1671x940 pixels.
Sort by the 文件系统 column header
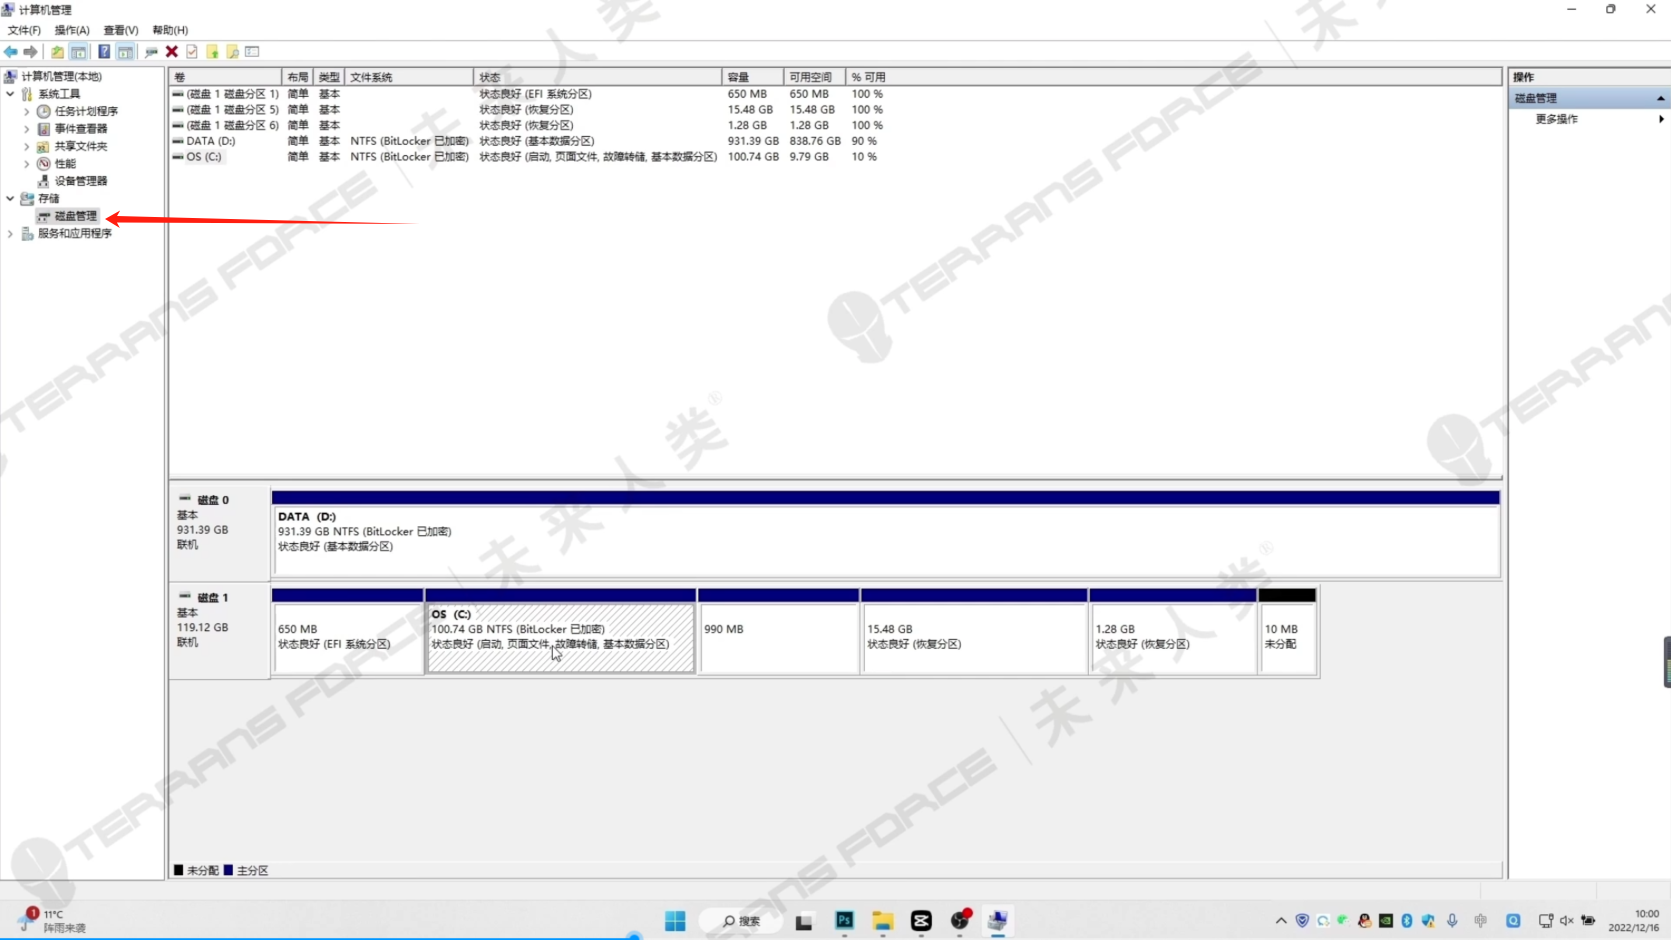coord(409,77)
